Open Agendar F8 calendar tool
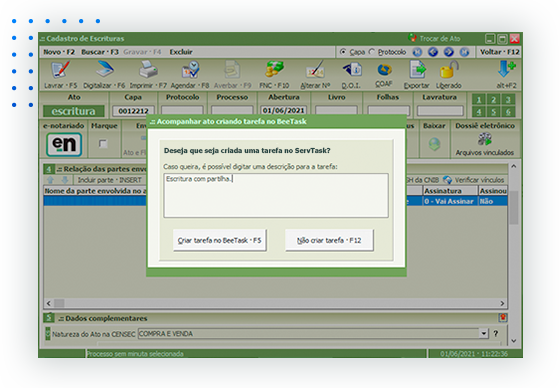The height and width of the screenshot is (388, 560). tap(190, 69)
